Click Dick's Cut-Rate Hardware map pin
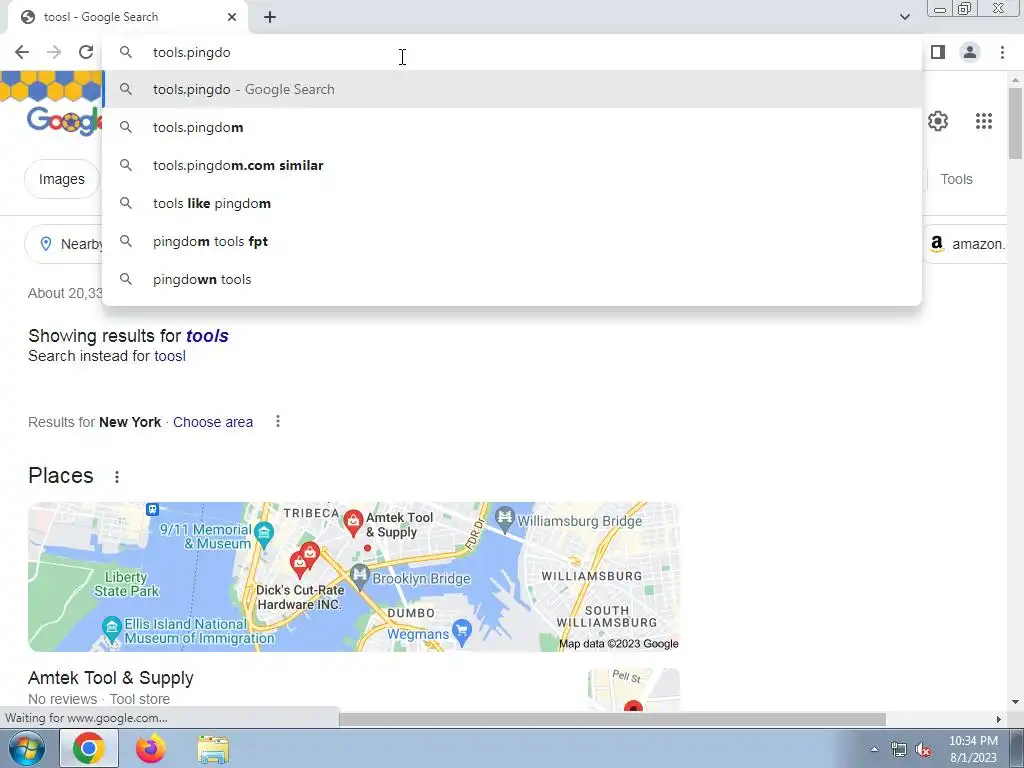The width and height of the screenshot is (1024, 768). point(300,565)
